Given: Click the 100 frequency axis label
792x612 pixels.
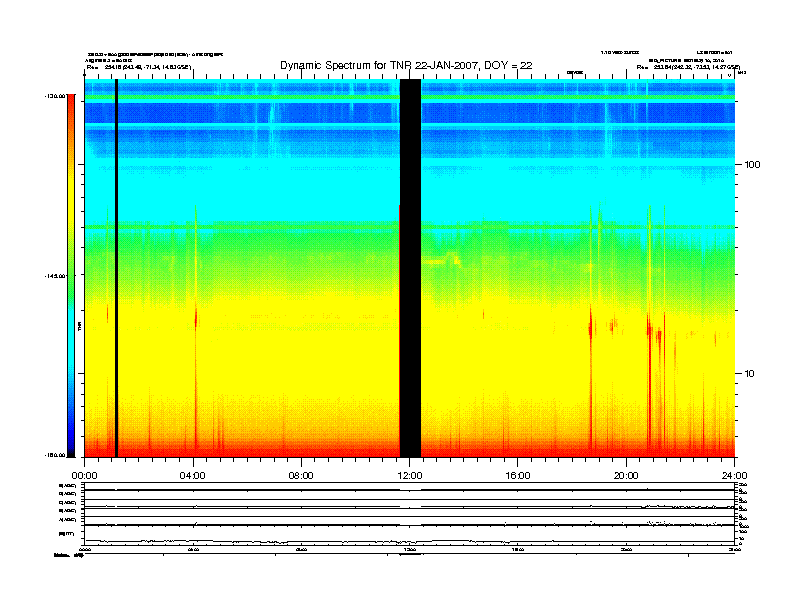Looking at the screenshot, I should (x=752, y=165).
